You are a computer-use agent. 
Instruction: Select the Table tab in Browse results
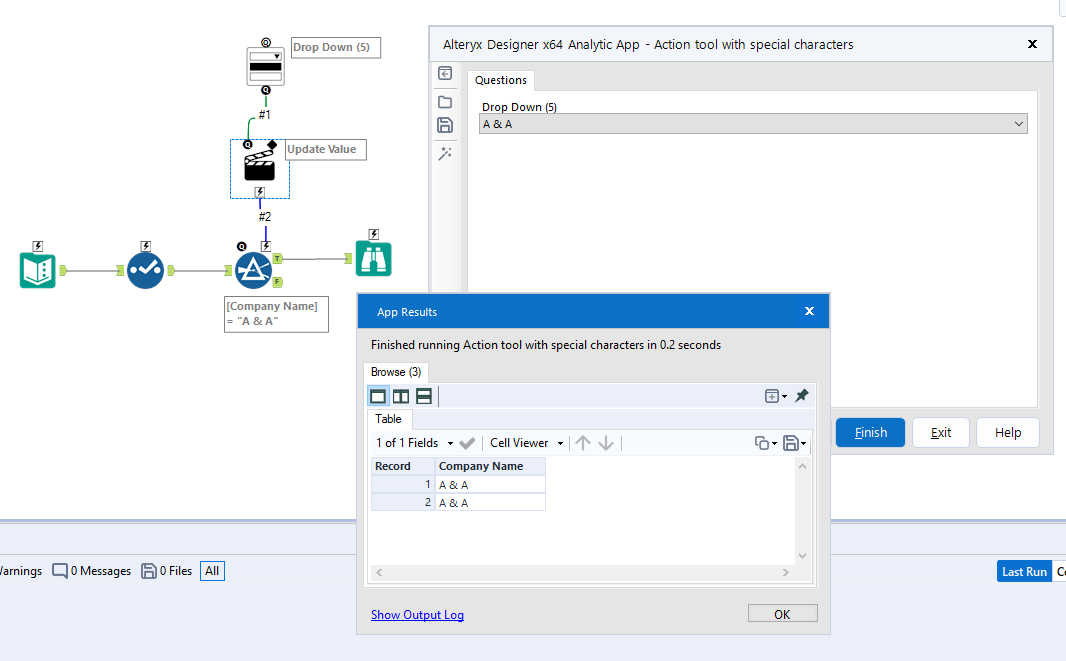[389, 419]
